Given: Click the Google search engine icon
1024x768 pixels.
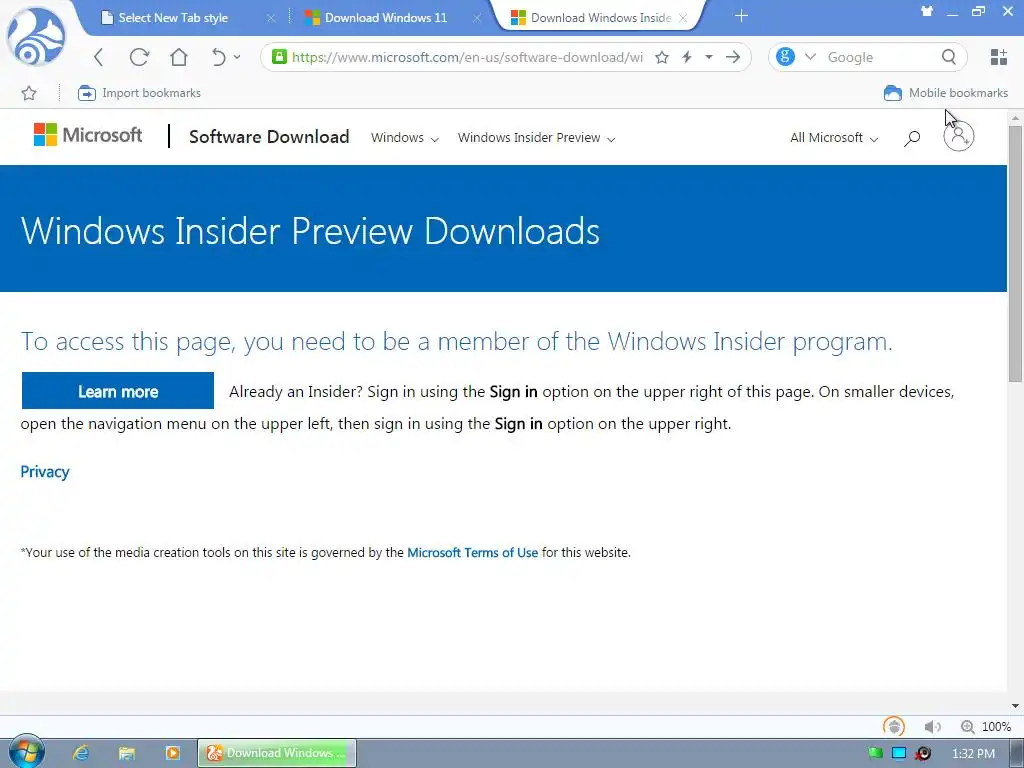Looking at the screenshot, I should click(x=786, y=57).
